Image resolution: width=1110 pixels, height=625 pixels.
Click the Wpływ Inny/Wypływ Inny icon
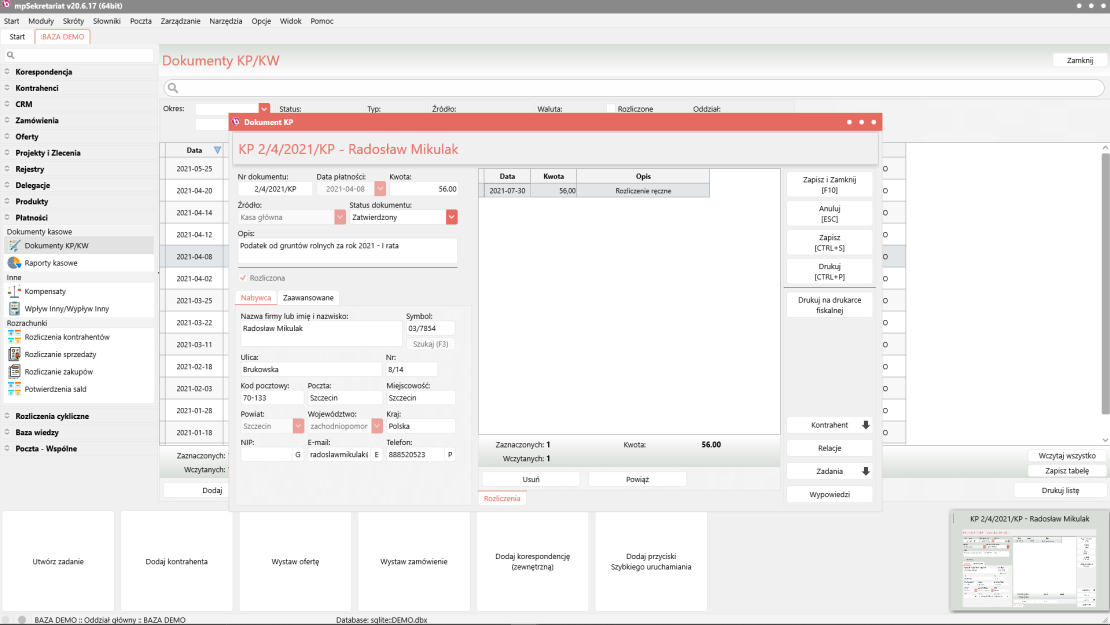coord(15,309)
